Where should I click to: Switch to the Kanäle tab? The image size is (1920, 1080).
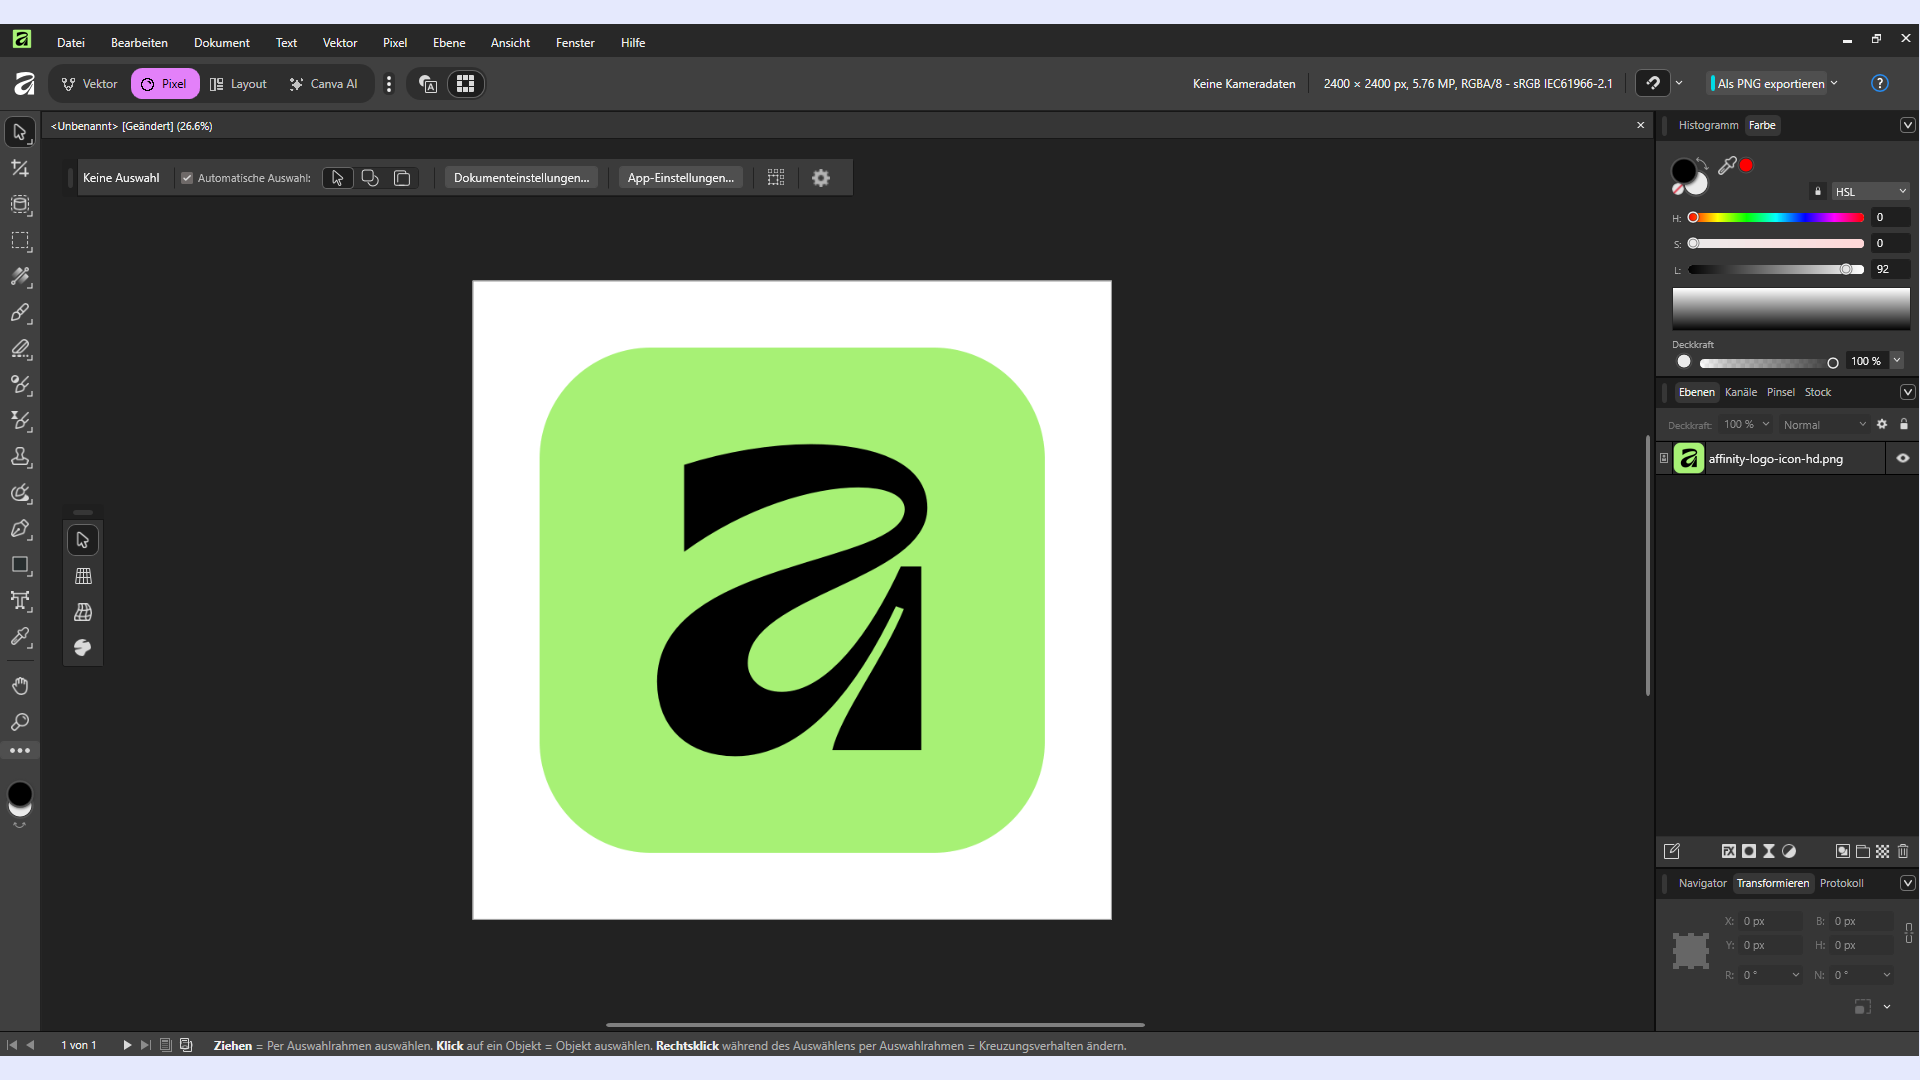(1741, 392)
